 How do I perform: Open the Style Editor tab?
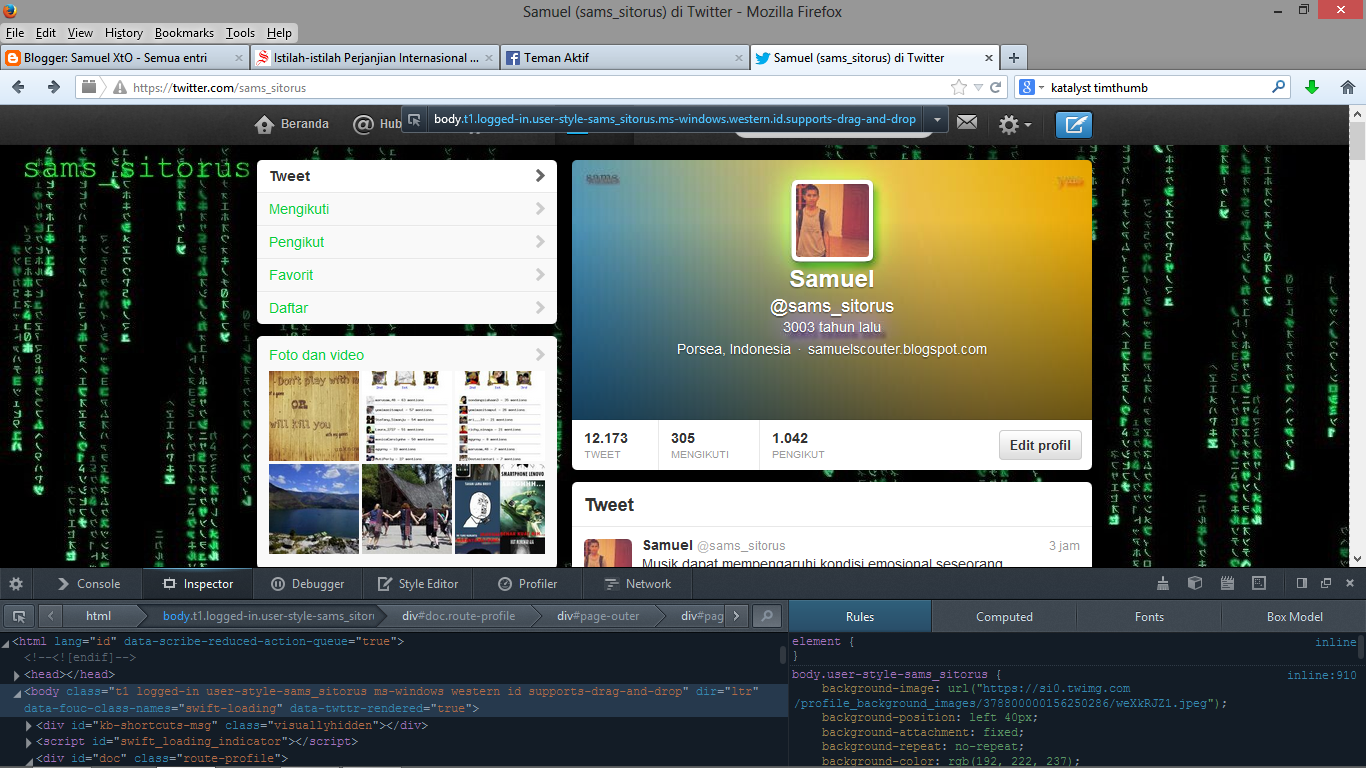[417, 584]
